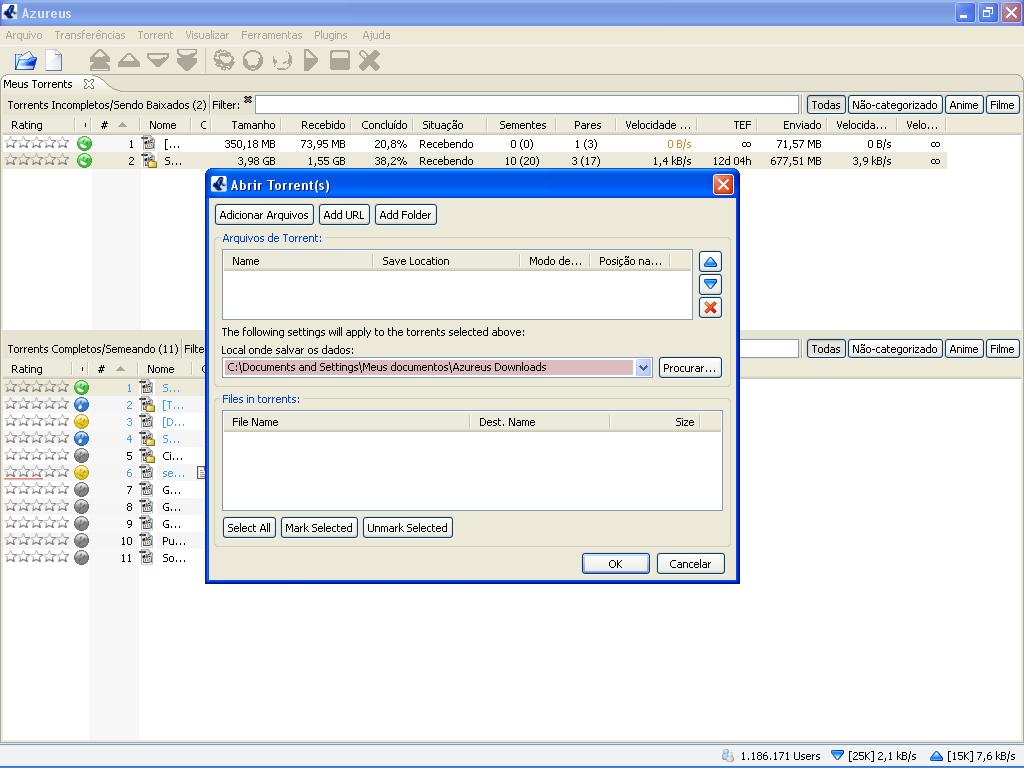
Task: Click top-panel Anime category button
Action: [963, 104]
